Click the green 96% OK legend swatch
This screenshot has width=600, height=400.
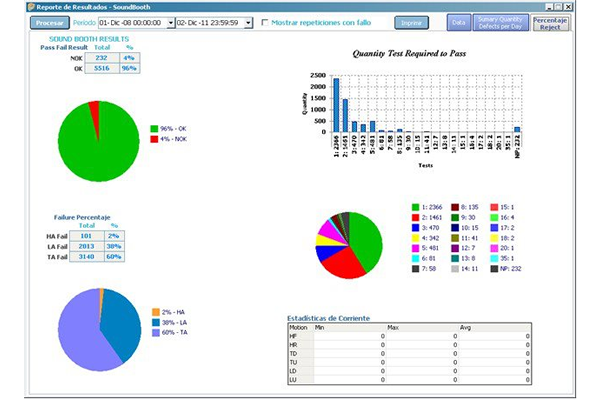tap(153, 128)
